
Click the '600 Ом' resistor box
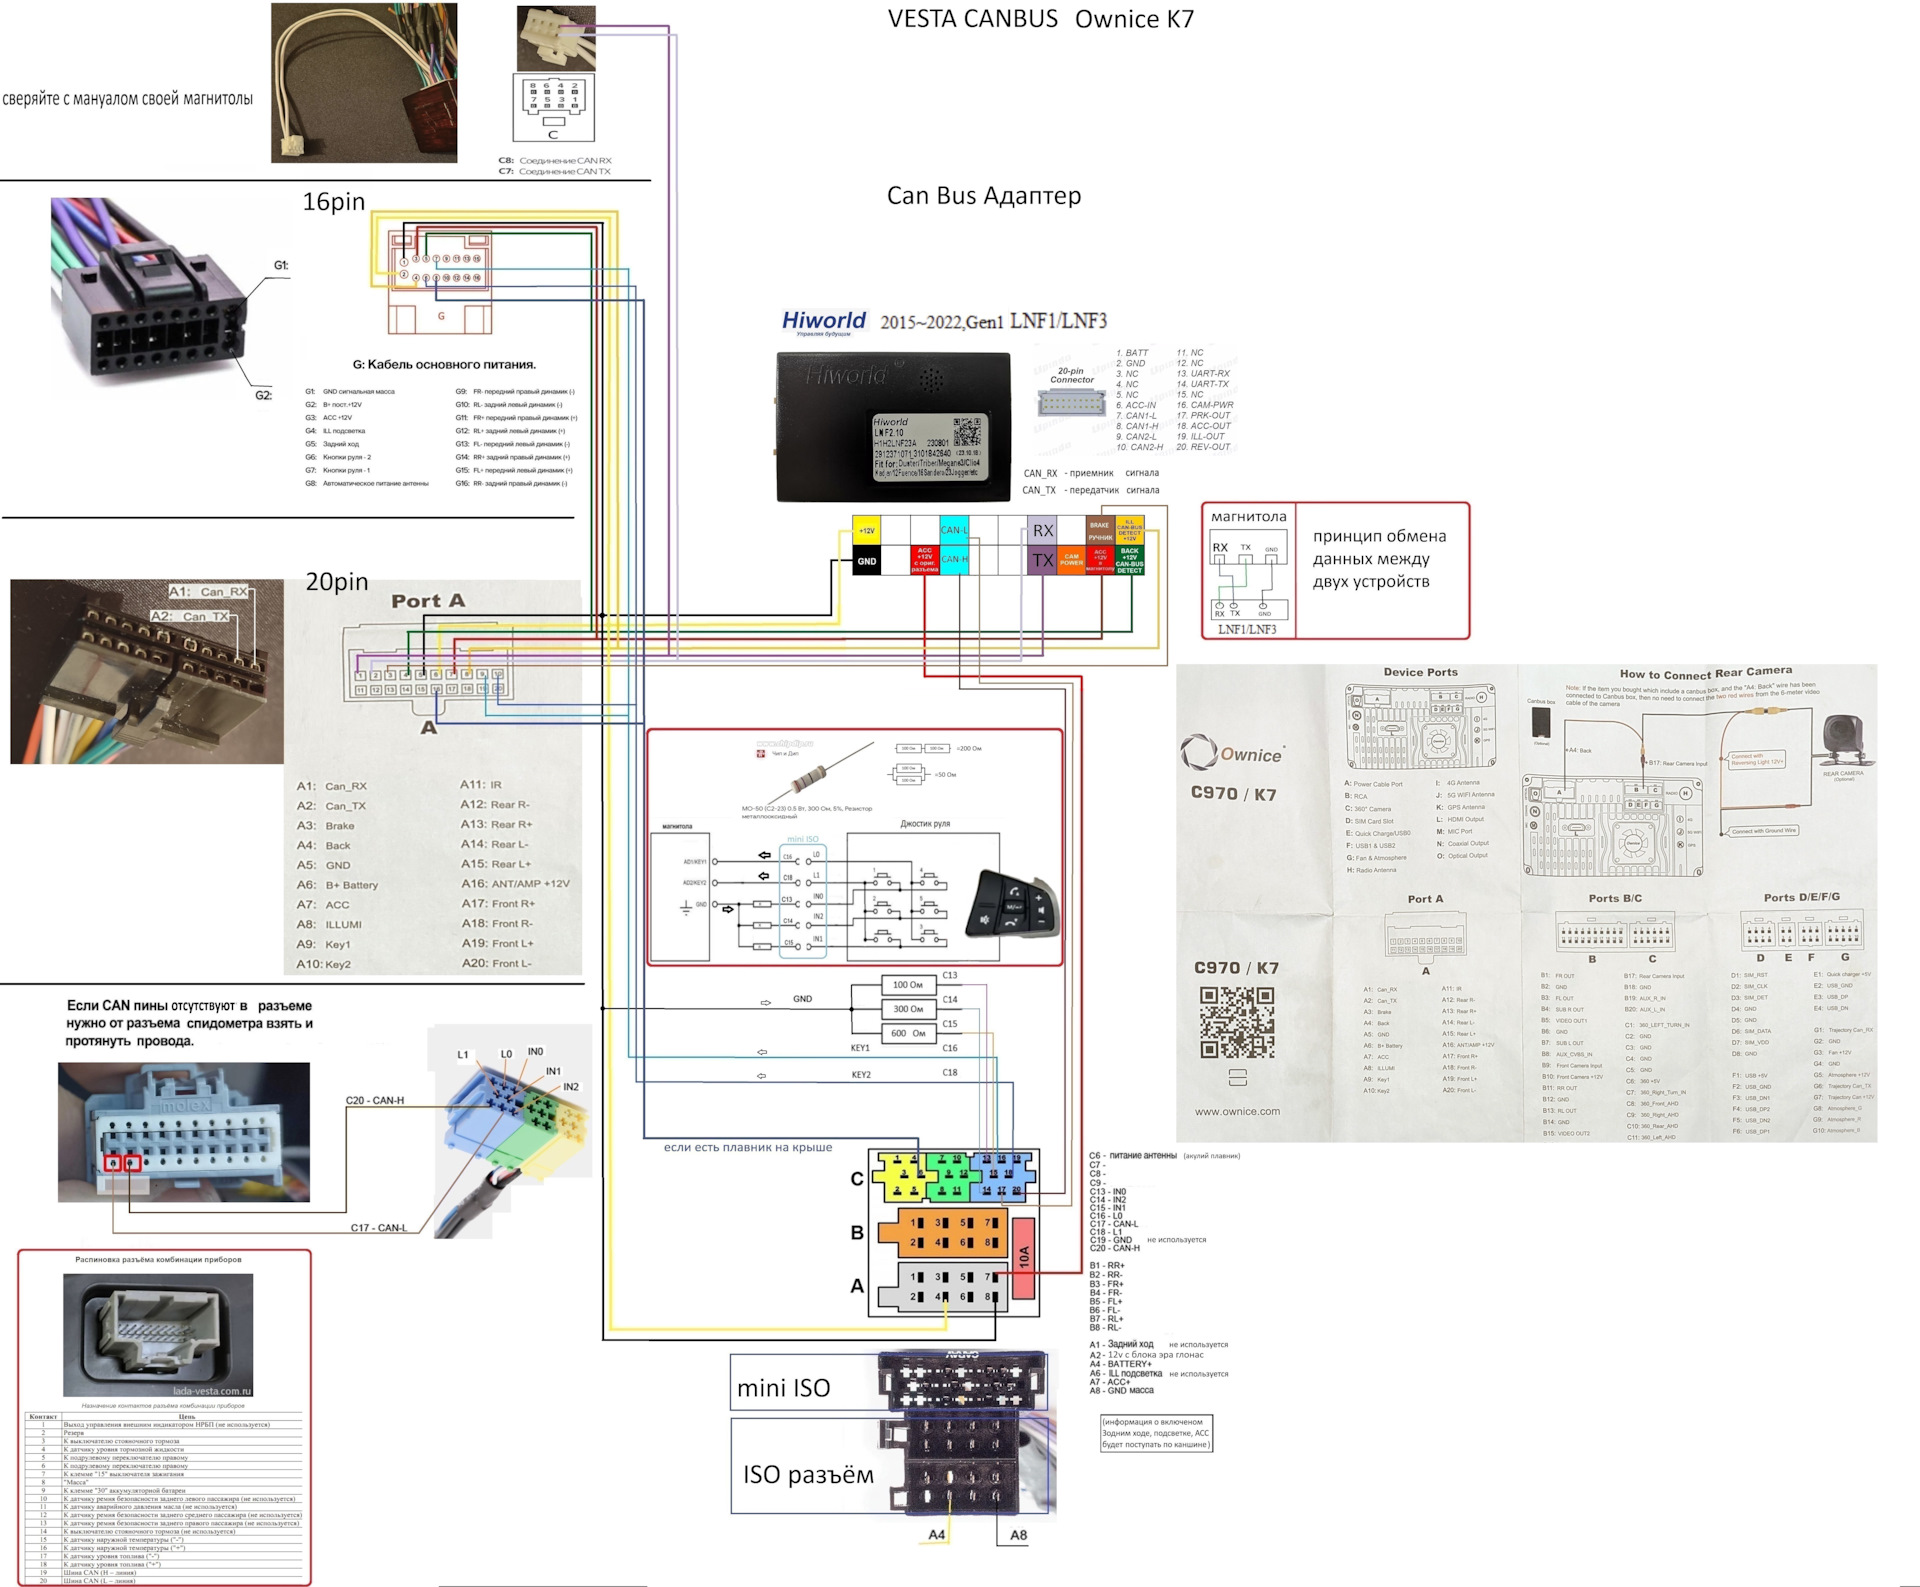(908, 1033)
